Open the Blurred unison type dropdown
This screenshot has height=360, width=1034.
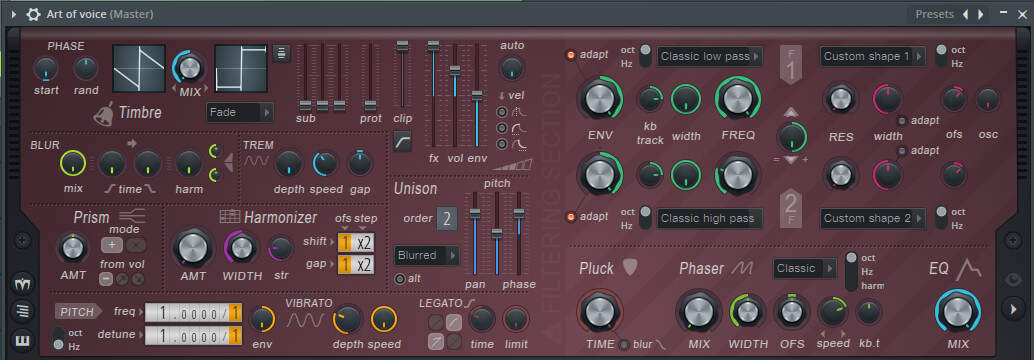click(x=427, y=255)
